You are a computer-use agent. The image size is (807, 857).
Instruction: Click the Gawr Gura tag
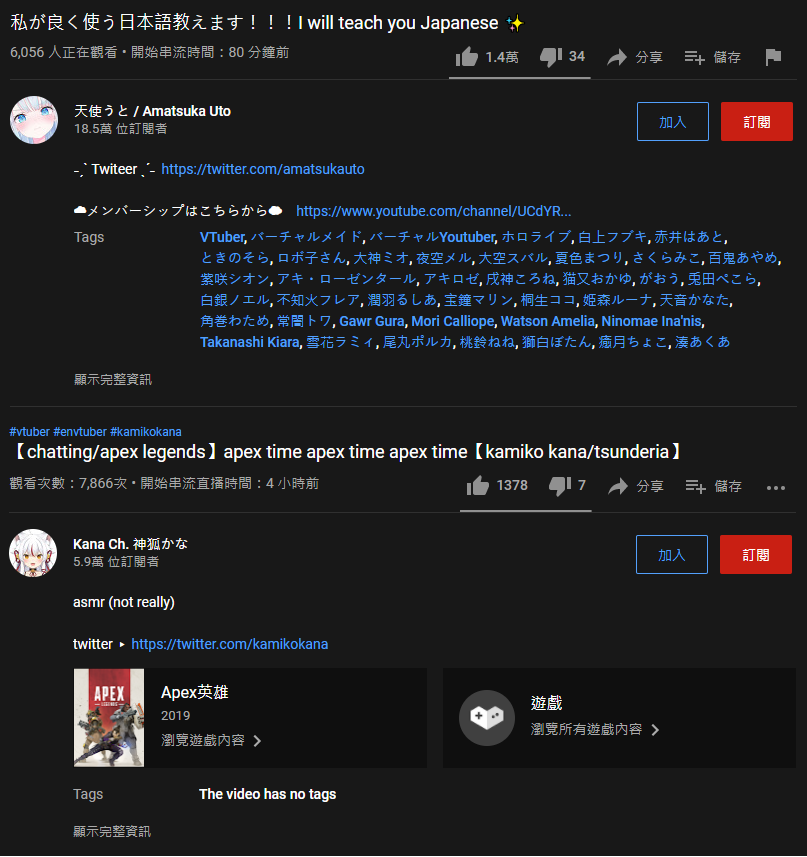point(372,321)
